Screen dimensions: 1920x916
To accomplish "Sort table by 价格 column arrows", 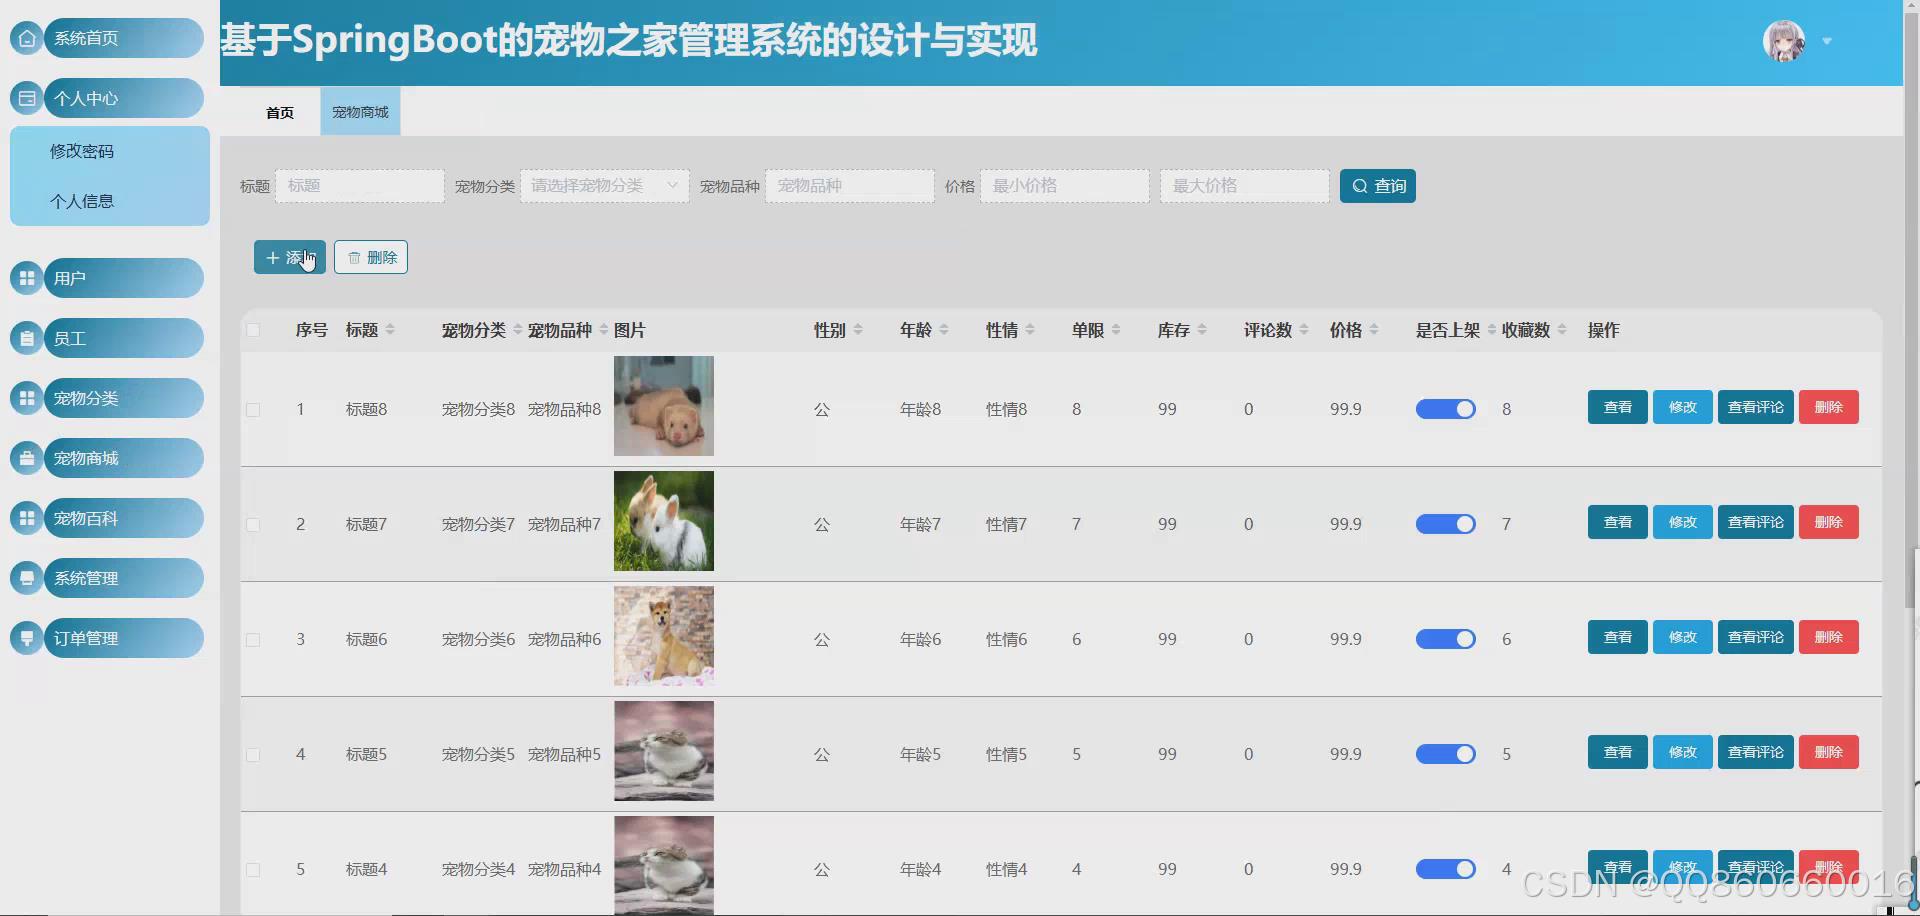I will click(x=1374, y=330).
